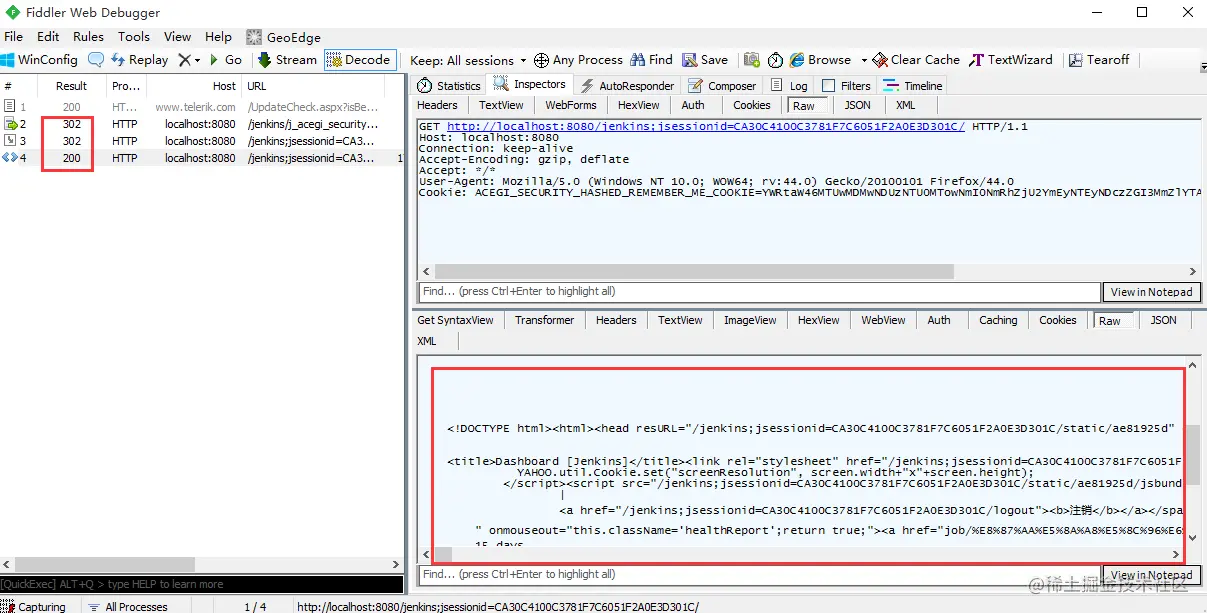1207x613 pixels.
Task: Open the Edit menu
Action: 48,37
